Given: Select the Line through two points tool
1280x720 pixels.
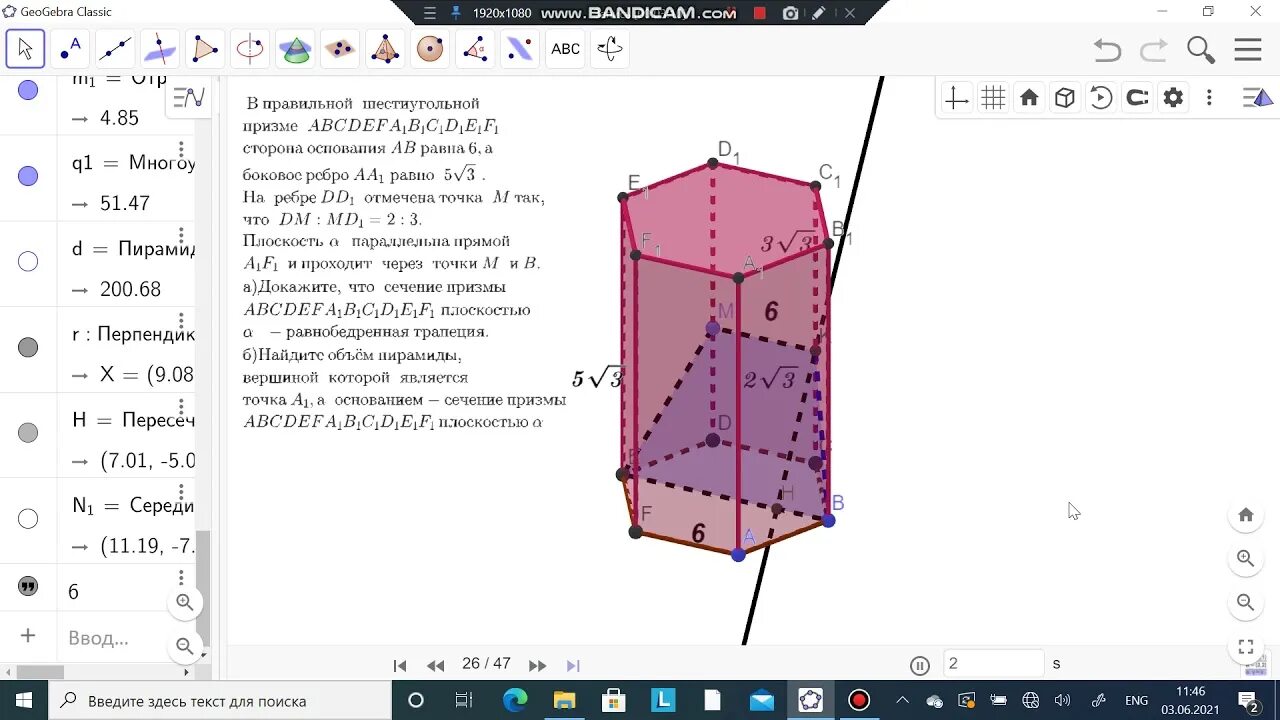Looking at the screenshot, I should click(x=115, y=48).
